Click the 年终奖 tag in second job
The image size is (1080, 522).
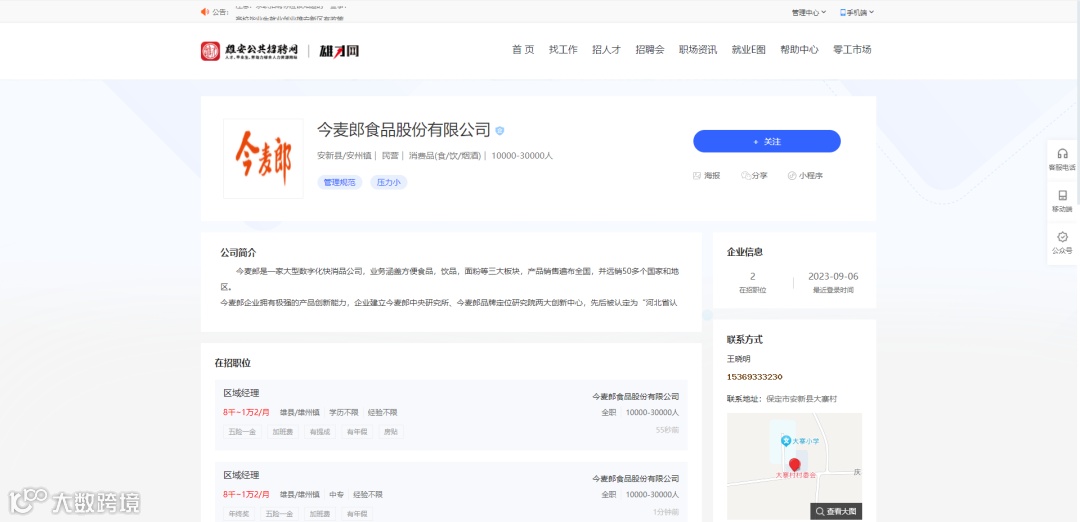pos(239,514)
